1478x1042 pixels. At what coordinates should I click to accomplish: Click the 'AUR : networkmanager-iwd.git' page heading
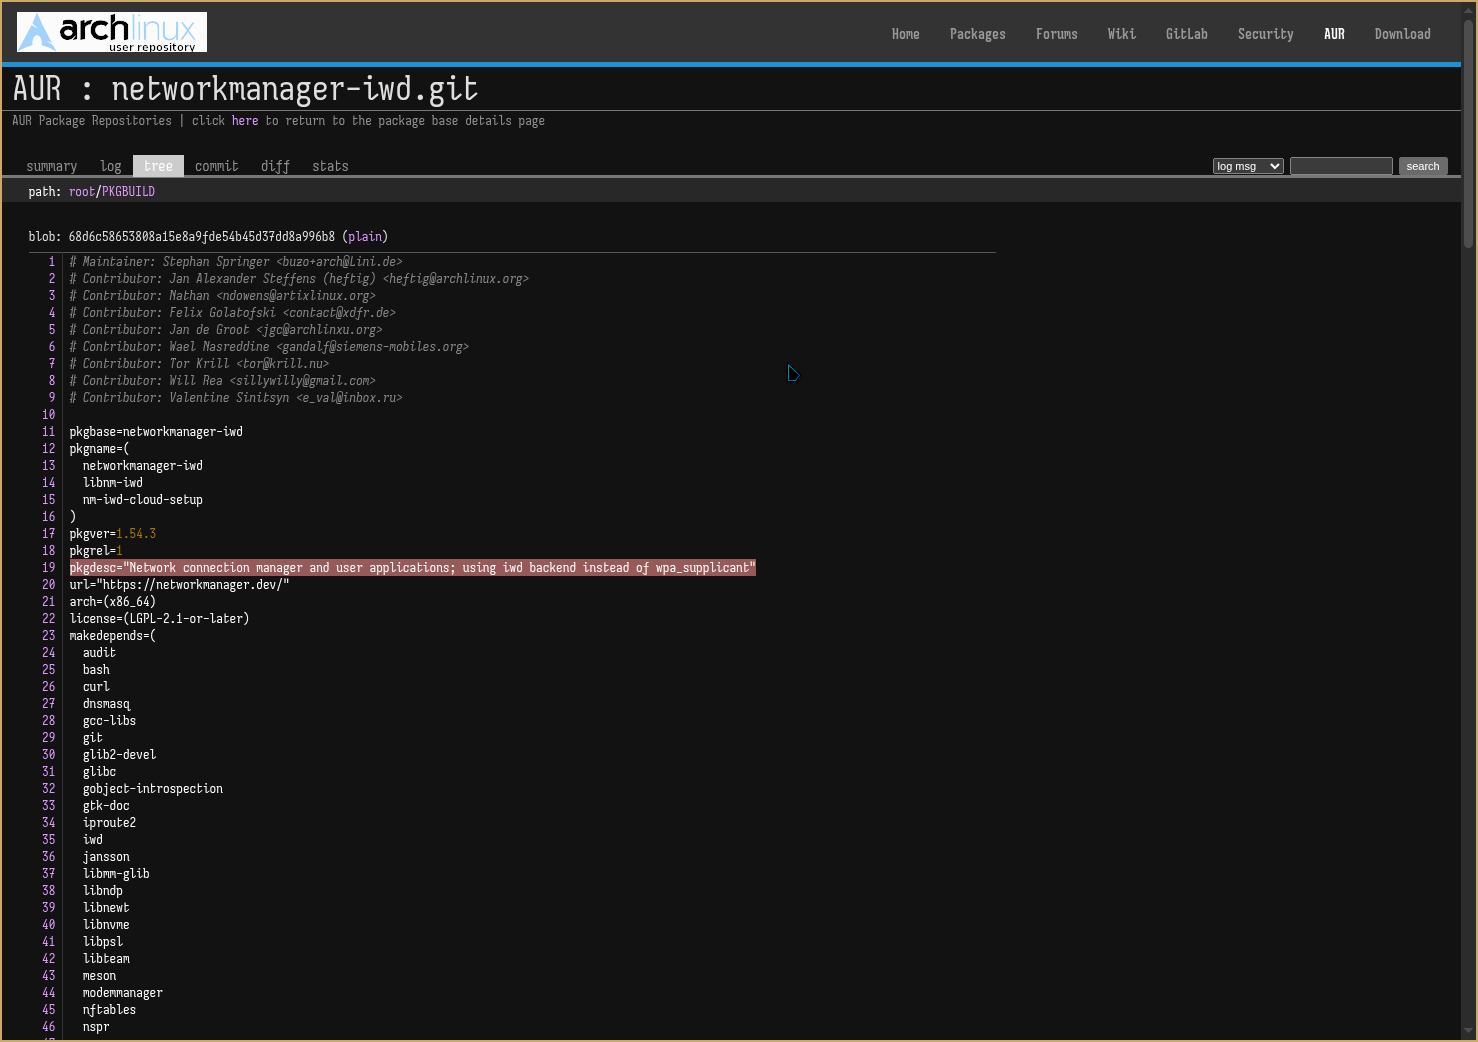click(245, 89)
